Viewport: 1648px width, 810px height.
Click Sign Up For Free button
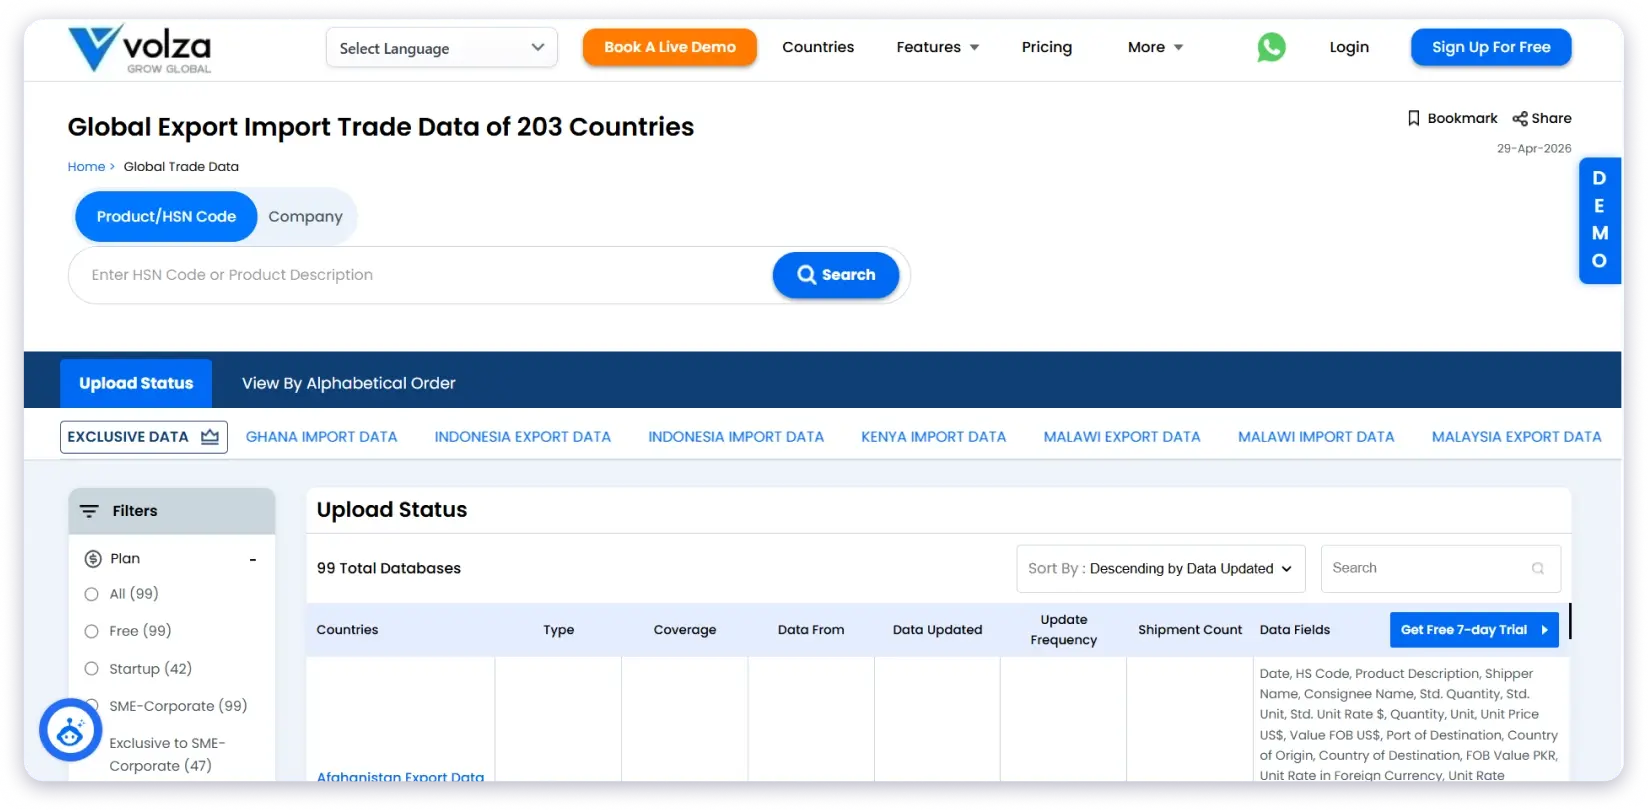pos(1491,47)
